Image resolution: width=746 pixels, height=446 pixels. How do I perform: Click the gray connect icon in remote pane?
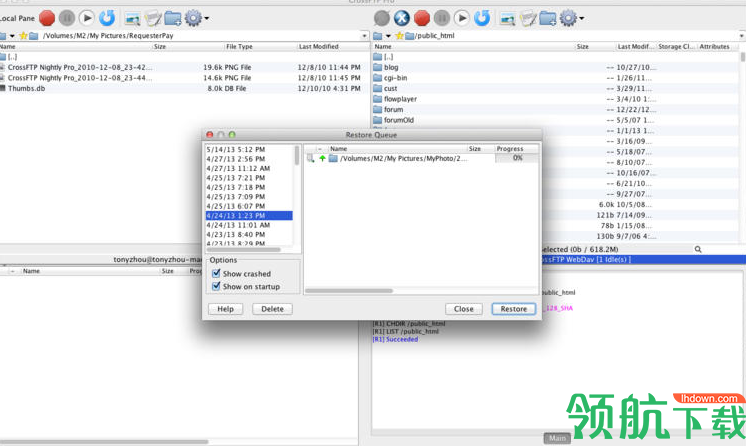[x=382, y=18]
